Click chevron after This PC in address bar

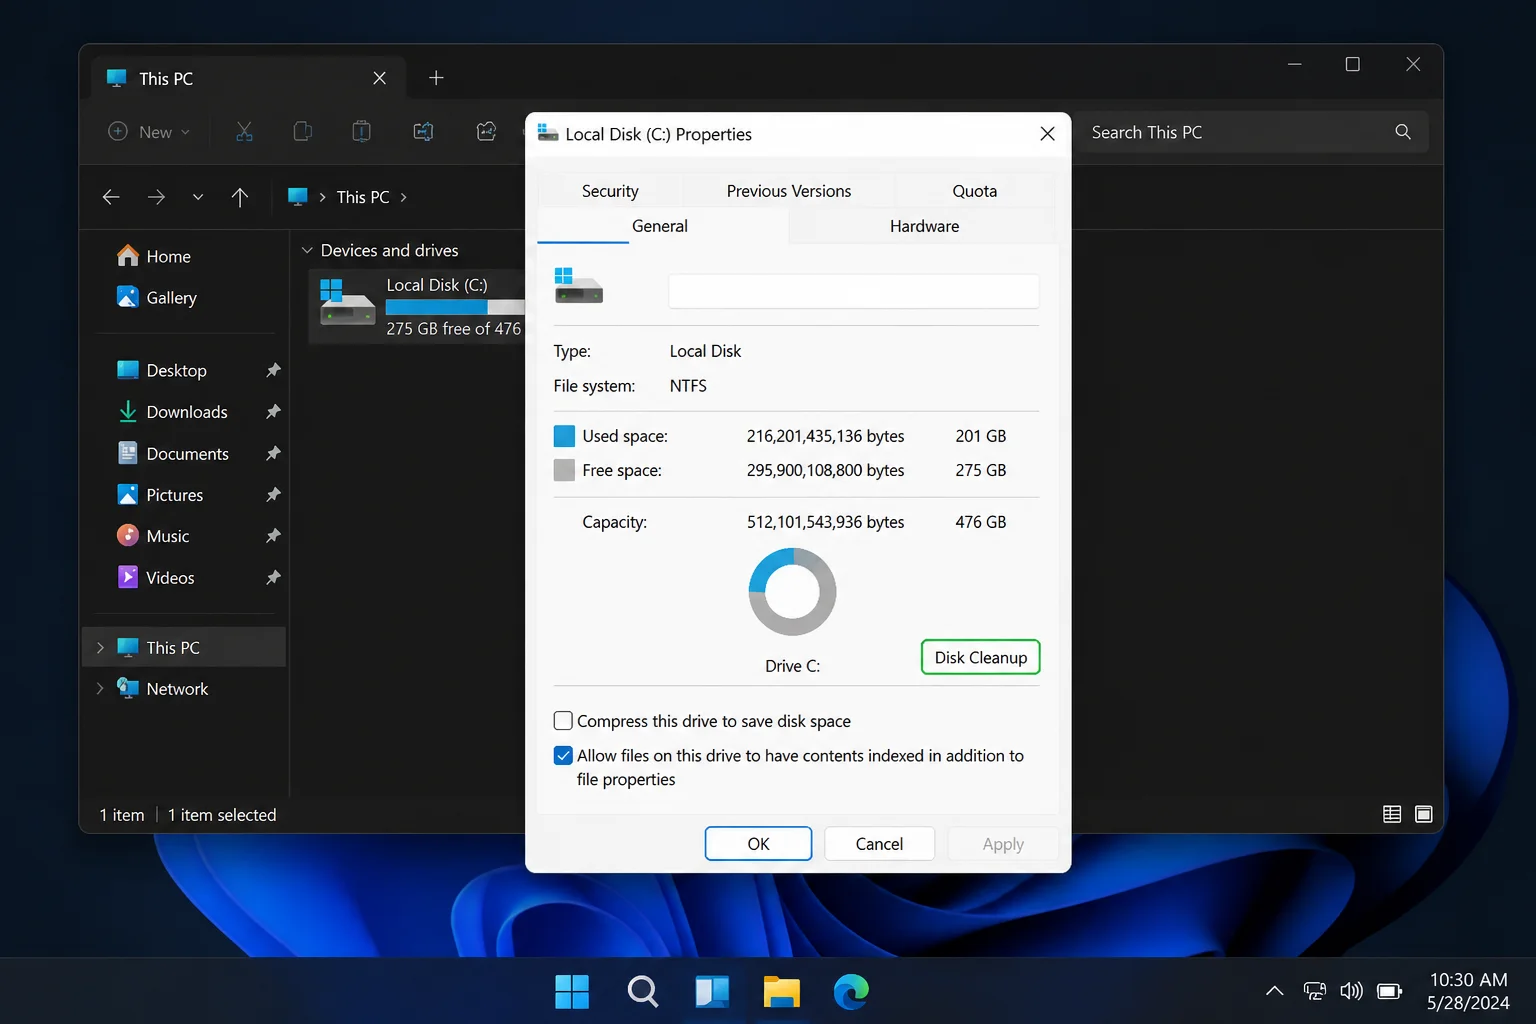pos(403,197)
